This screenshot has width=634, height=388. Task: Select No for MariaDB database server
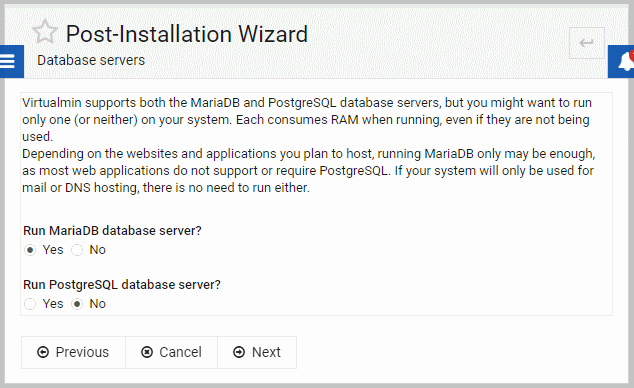(77, 250)
